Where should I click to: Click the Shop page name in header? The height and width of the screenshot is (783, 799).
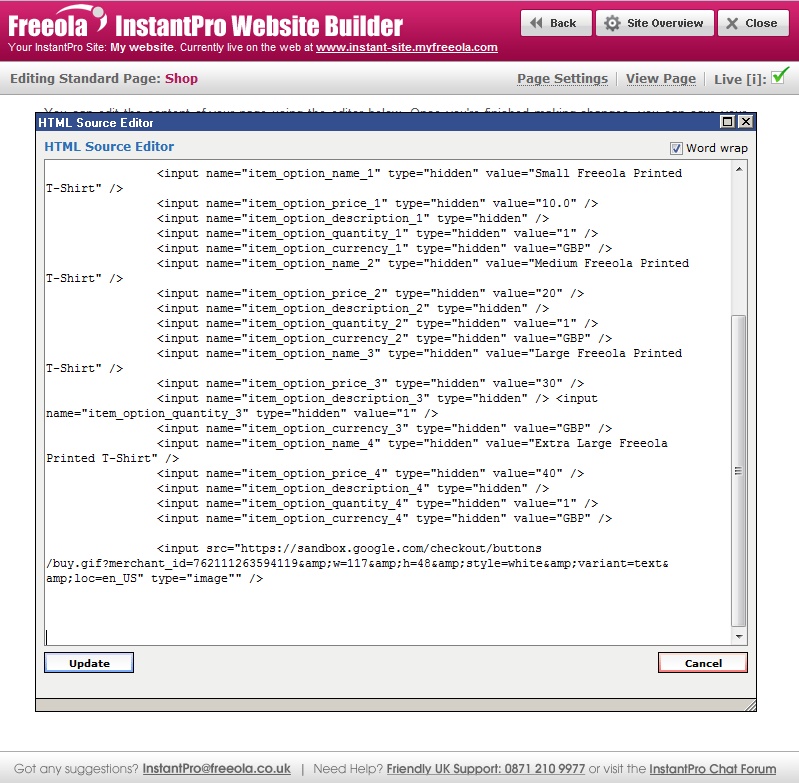(181, 78)
